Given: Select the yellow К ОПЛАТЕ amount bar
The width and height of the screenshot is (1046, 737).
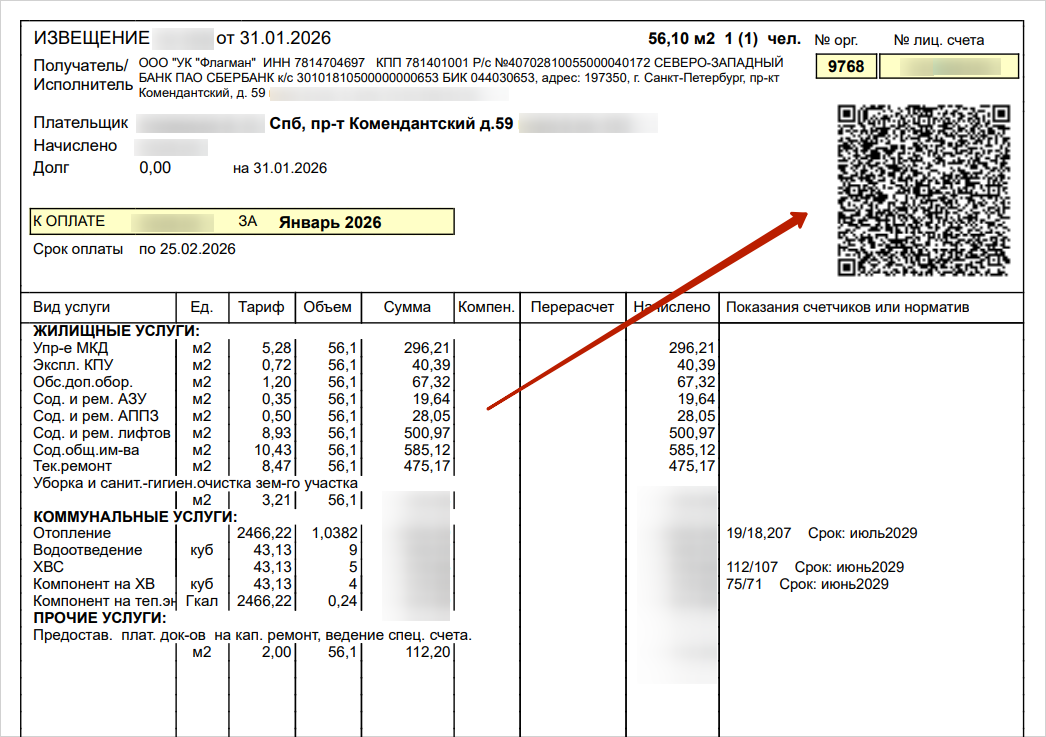Looking at the screenshot, I should (243, 221).
